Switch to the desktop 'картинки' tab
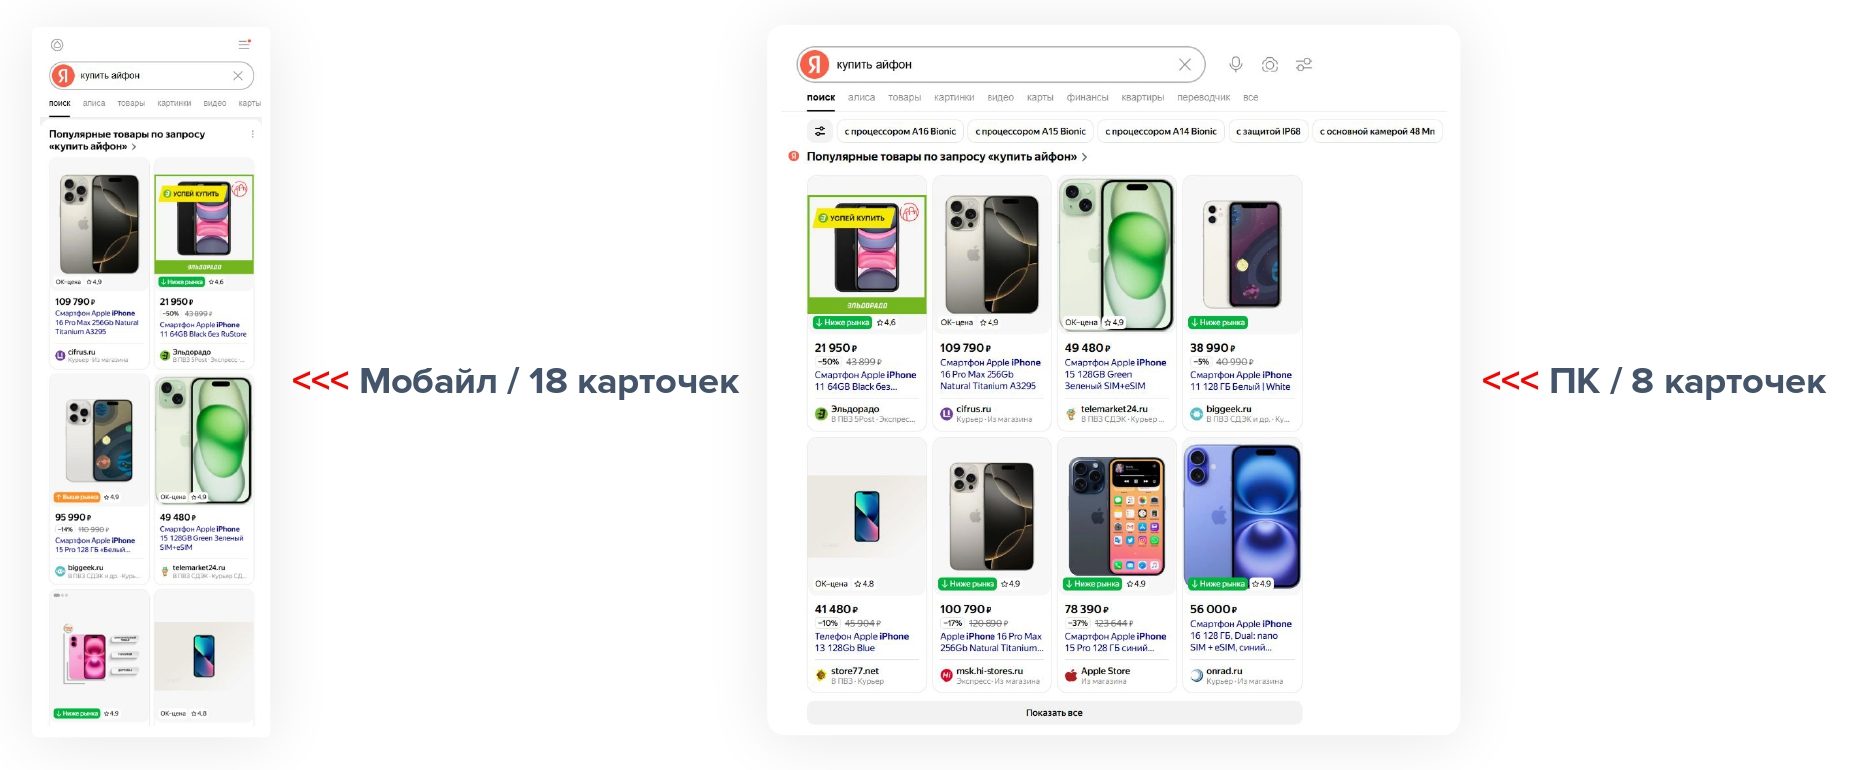Screen dimensions: 1860x770 (x=954, y=98)
